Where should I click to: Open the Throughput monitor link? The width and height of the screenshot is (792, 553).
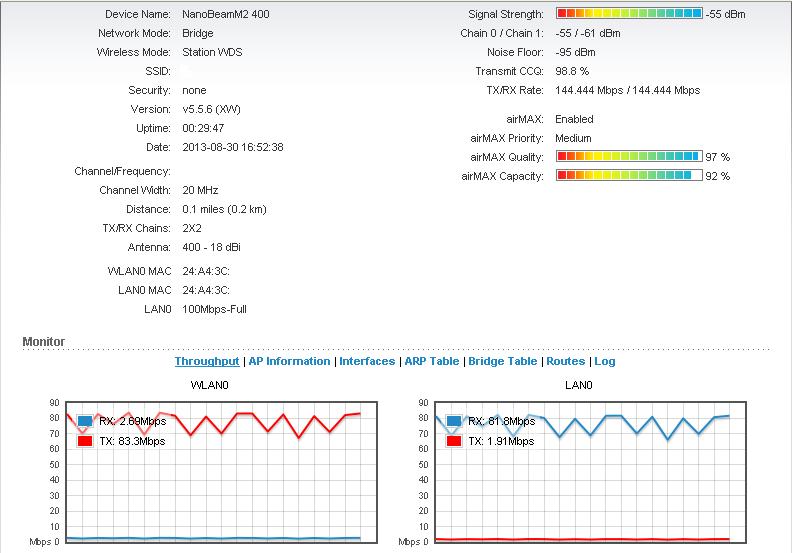coord(207,361)
